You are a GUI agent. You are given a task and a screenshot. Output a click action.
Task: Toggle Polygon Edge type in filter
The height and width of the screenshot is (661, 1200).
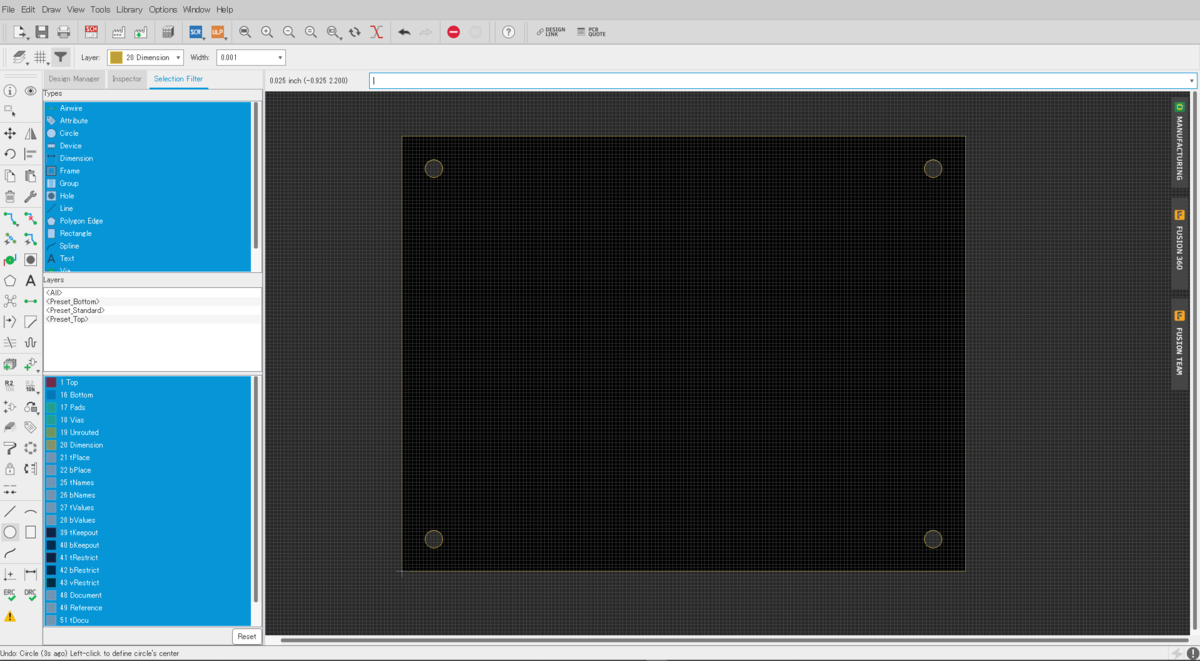[147, 221]
